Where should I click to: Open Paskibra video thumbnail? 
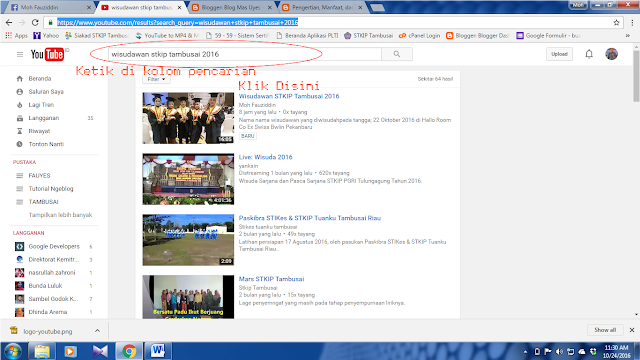pos(188,240)
